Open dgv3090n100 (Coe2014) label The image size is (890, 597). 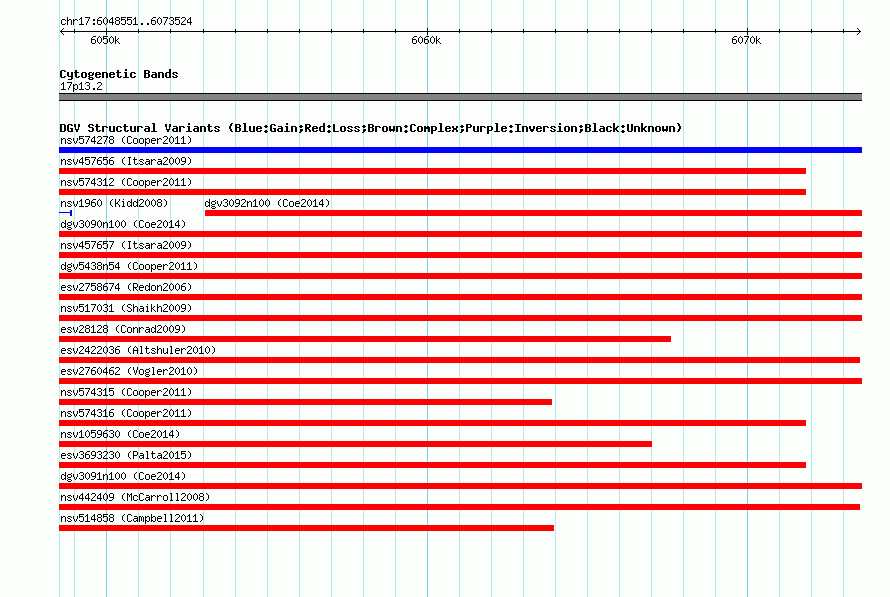[123, 224]
